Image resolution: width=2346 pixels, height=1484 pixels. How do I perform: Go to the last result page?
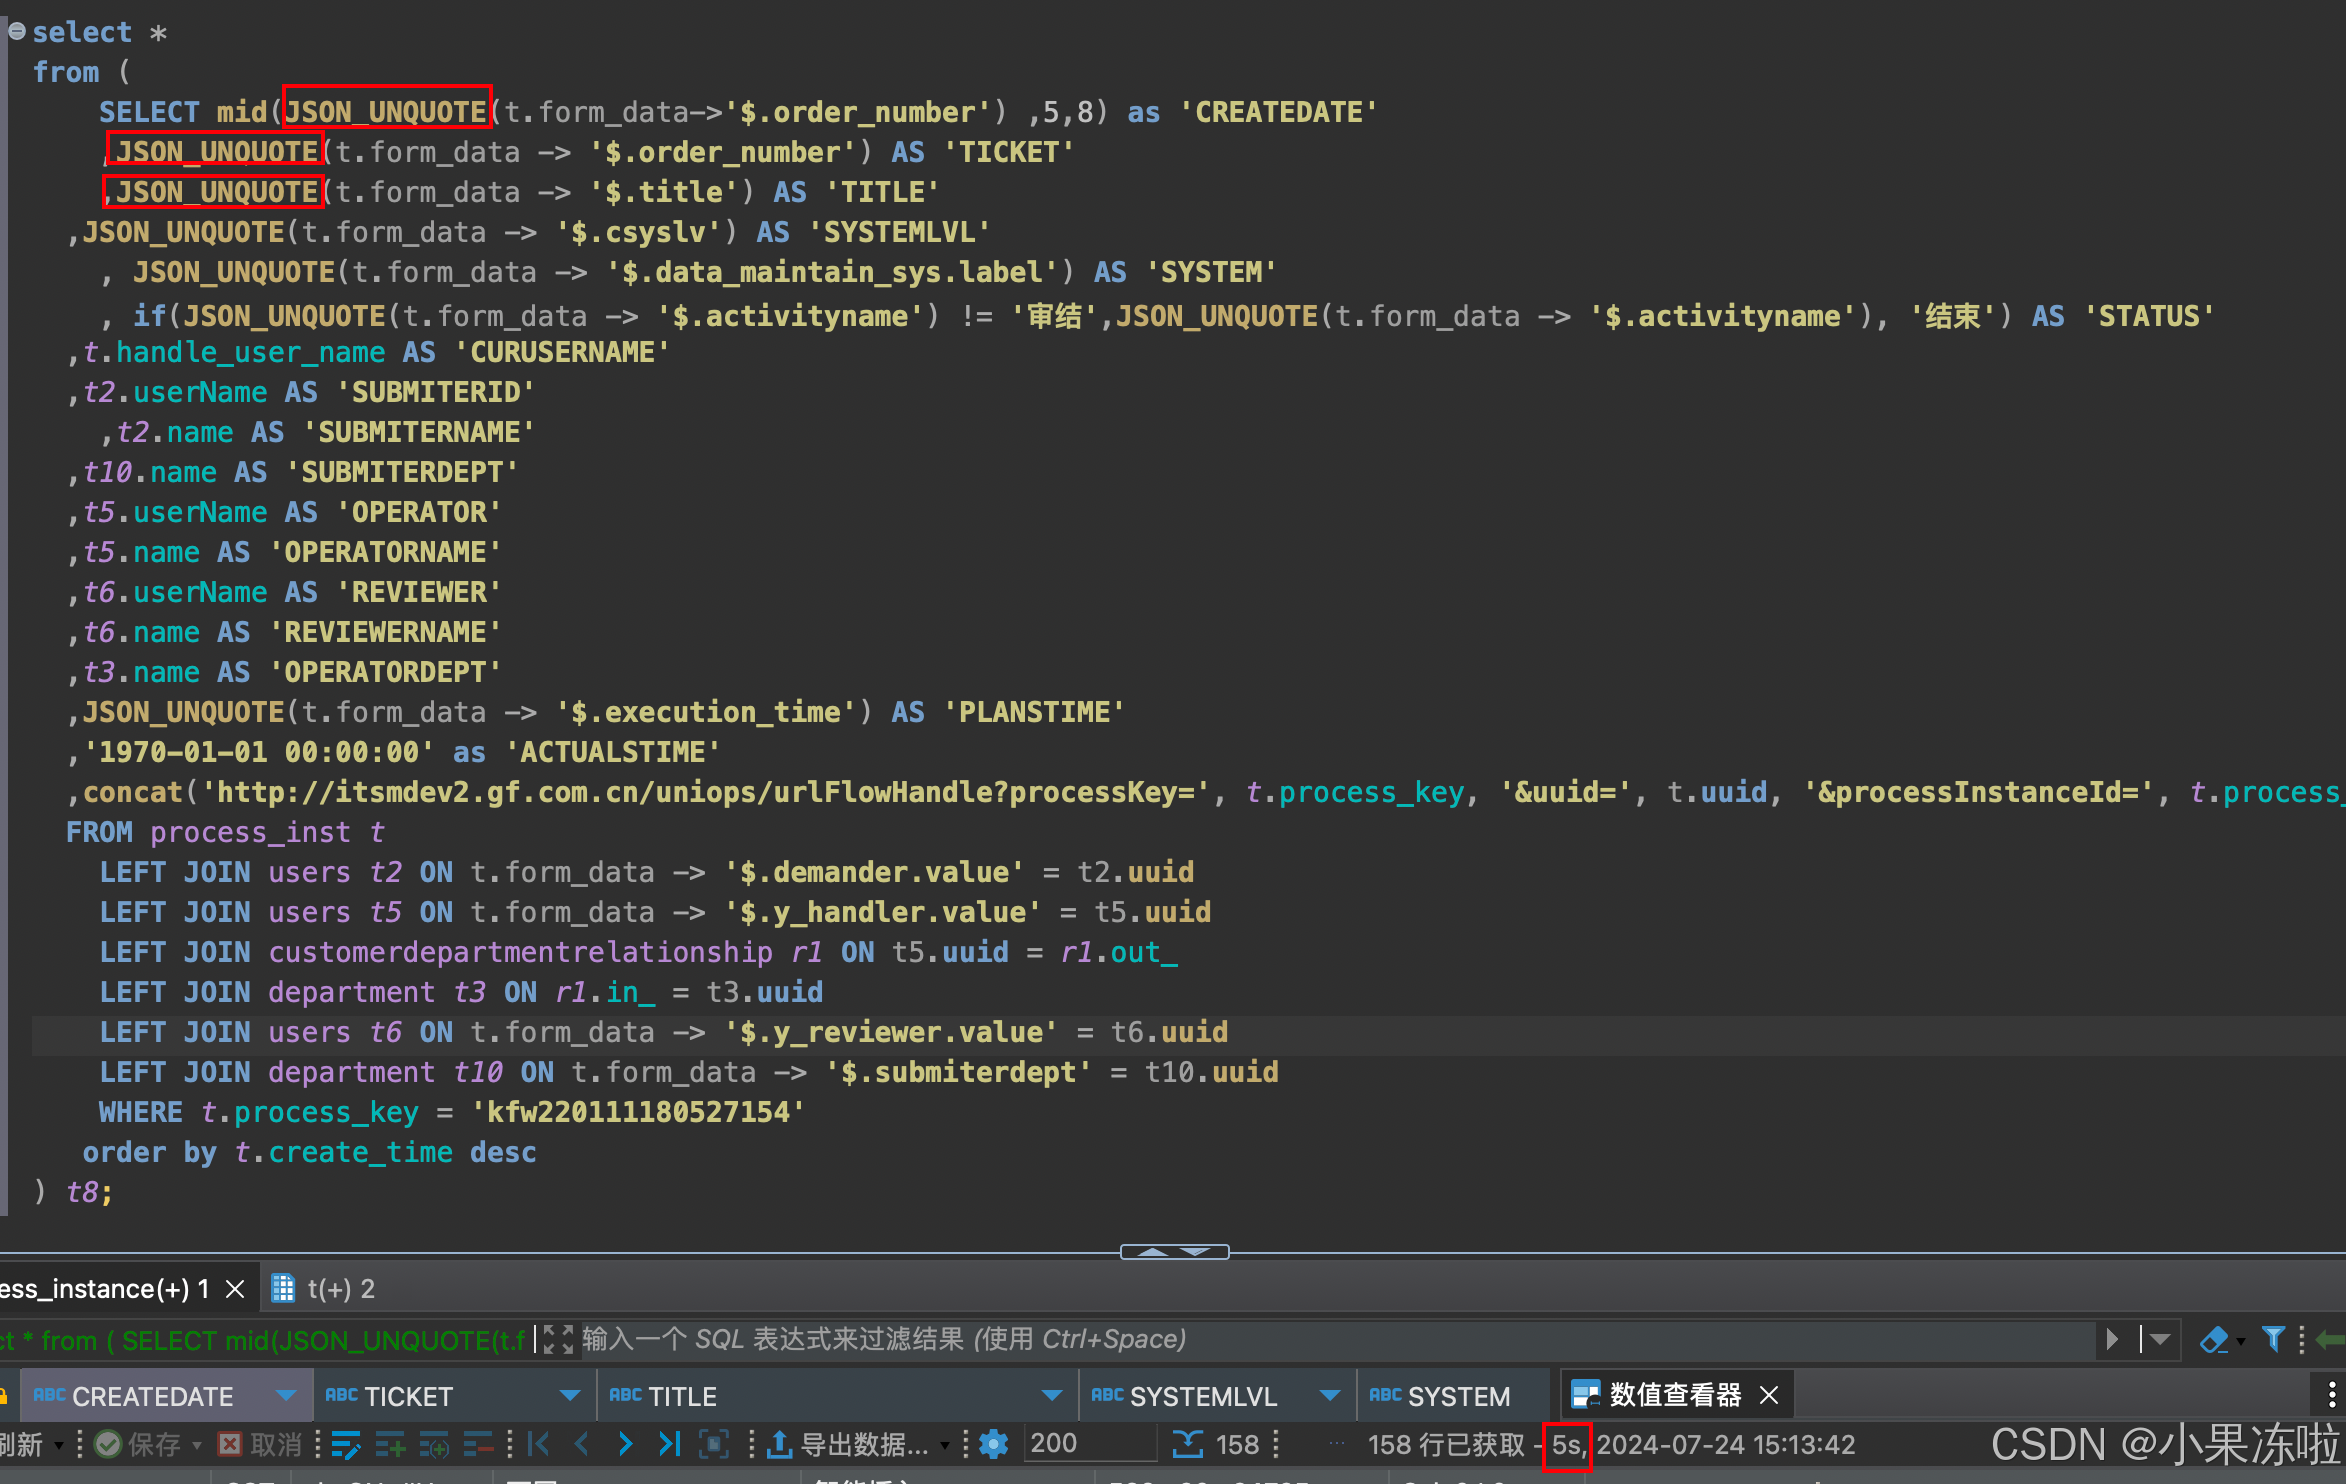pyautogui.click(x=669, y=1444)
